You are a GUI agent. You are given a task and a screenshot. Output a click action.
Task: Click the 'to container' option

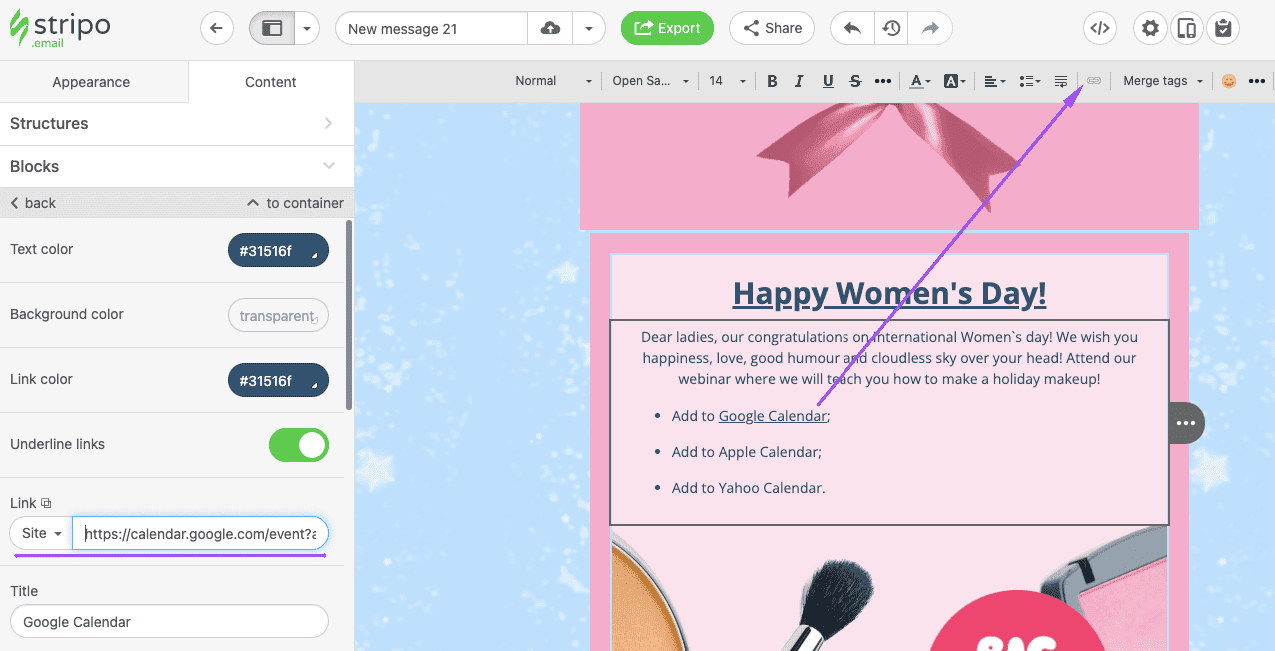coord(295,202)
